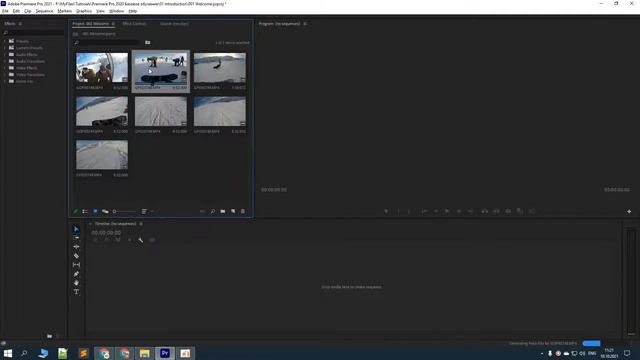Open Windows notification center icon
640x360 pixels.
(627, 353)
